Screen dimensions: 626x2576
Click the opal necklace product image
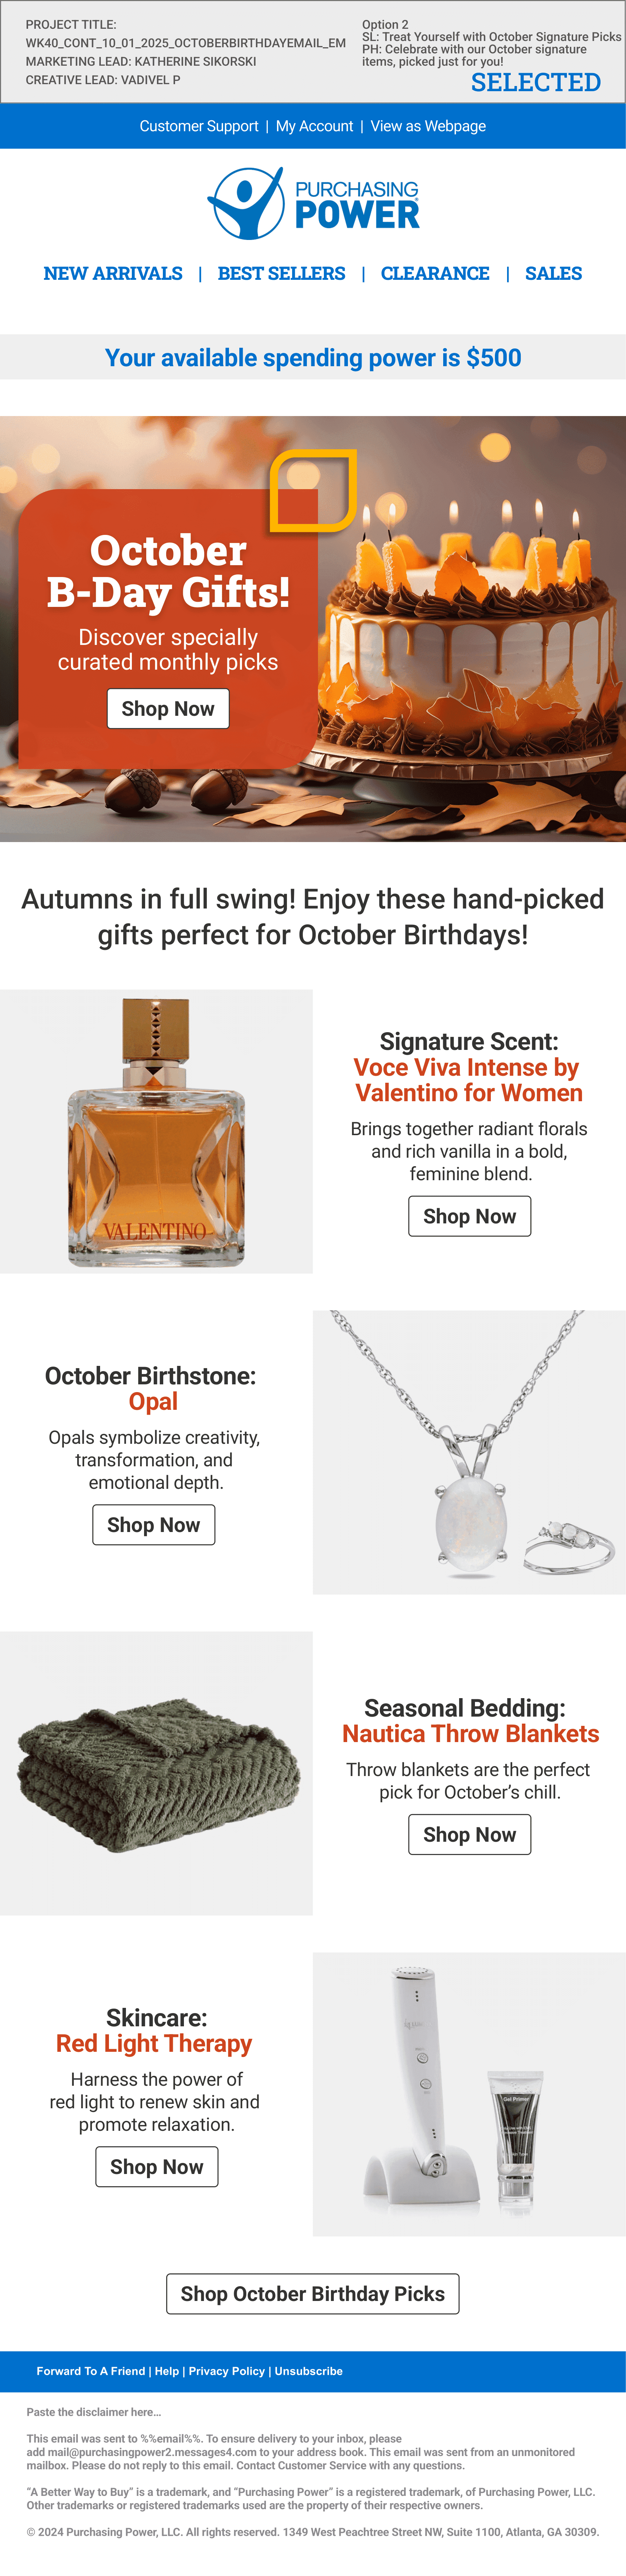pos(469,1452)
